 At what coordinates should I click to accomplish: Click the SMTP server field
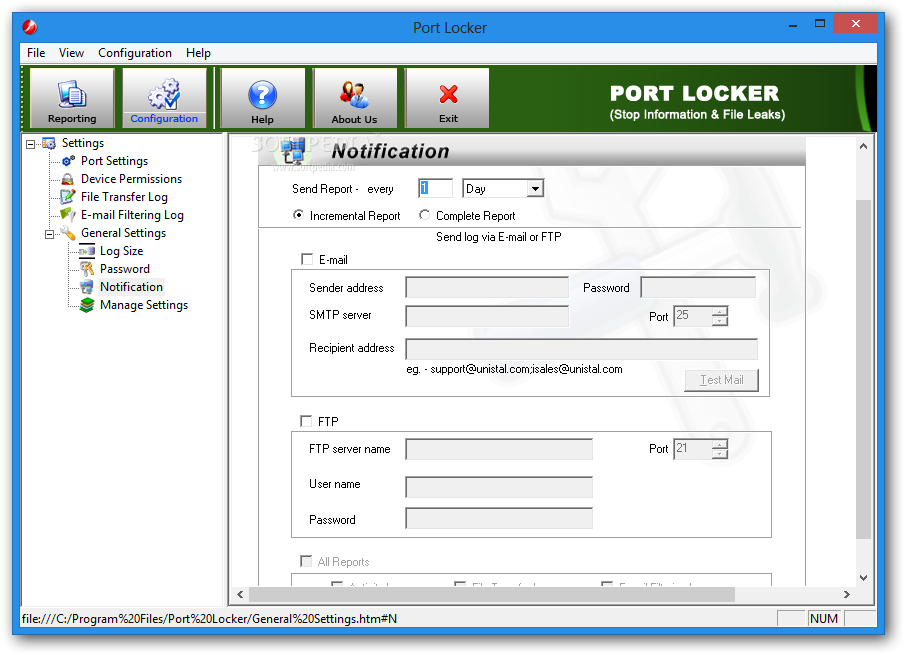tap(487, 316)
